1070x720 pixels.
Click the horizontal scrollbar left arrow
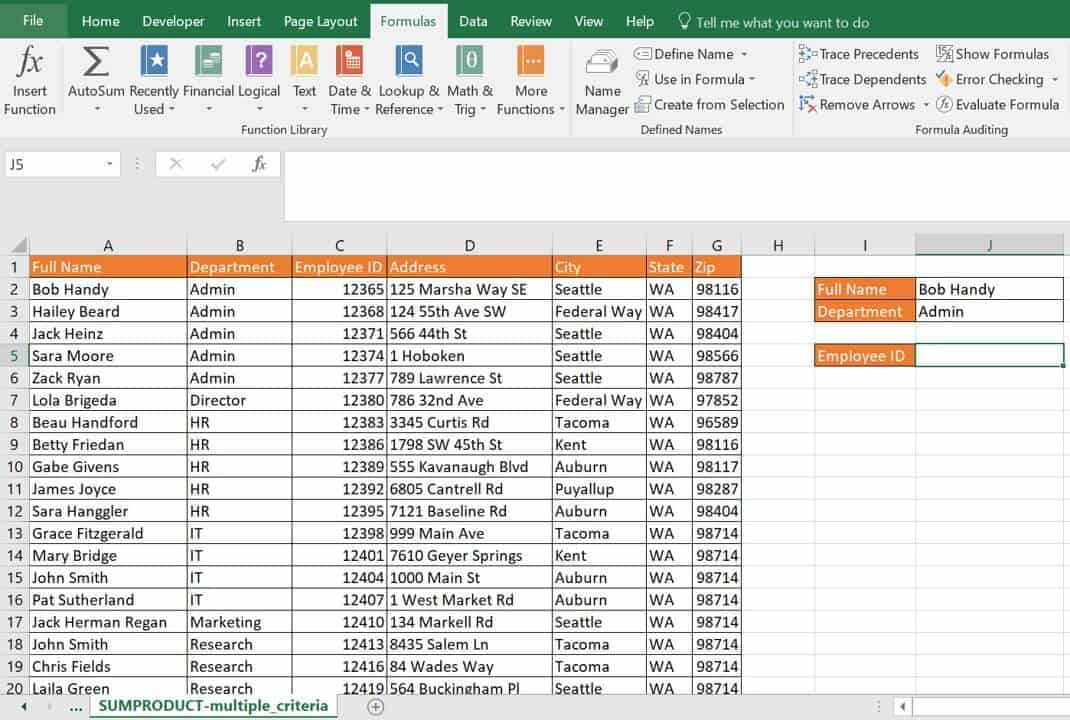pos(902,707)
